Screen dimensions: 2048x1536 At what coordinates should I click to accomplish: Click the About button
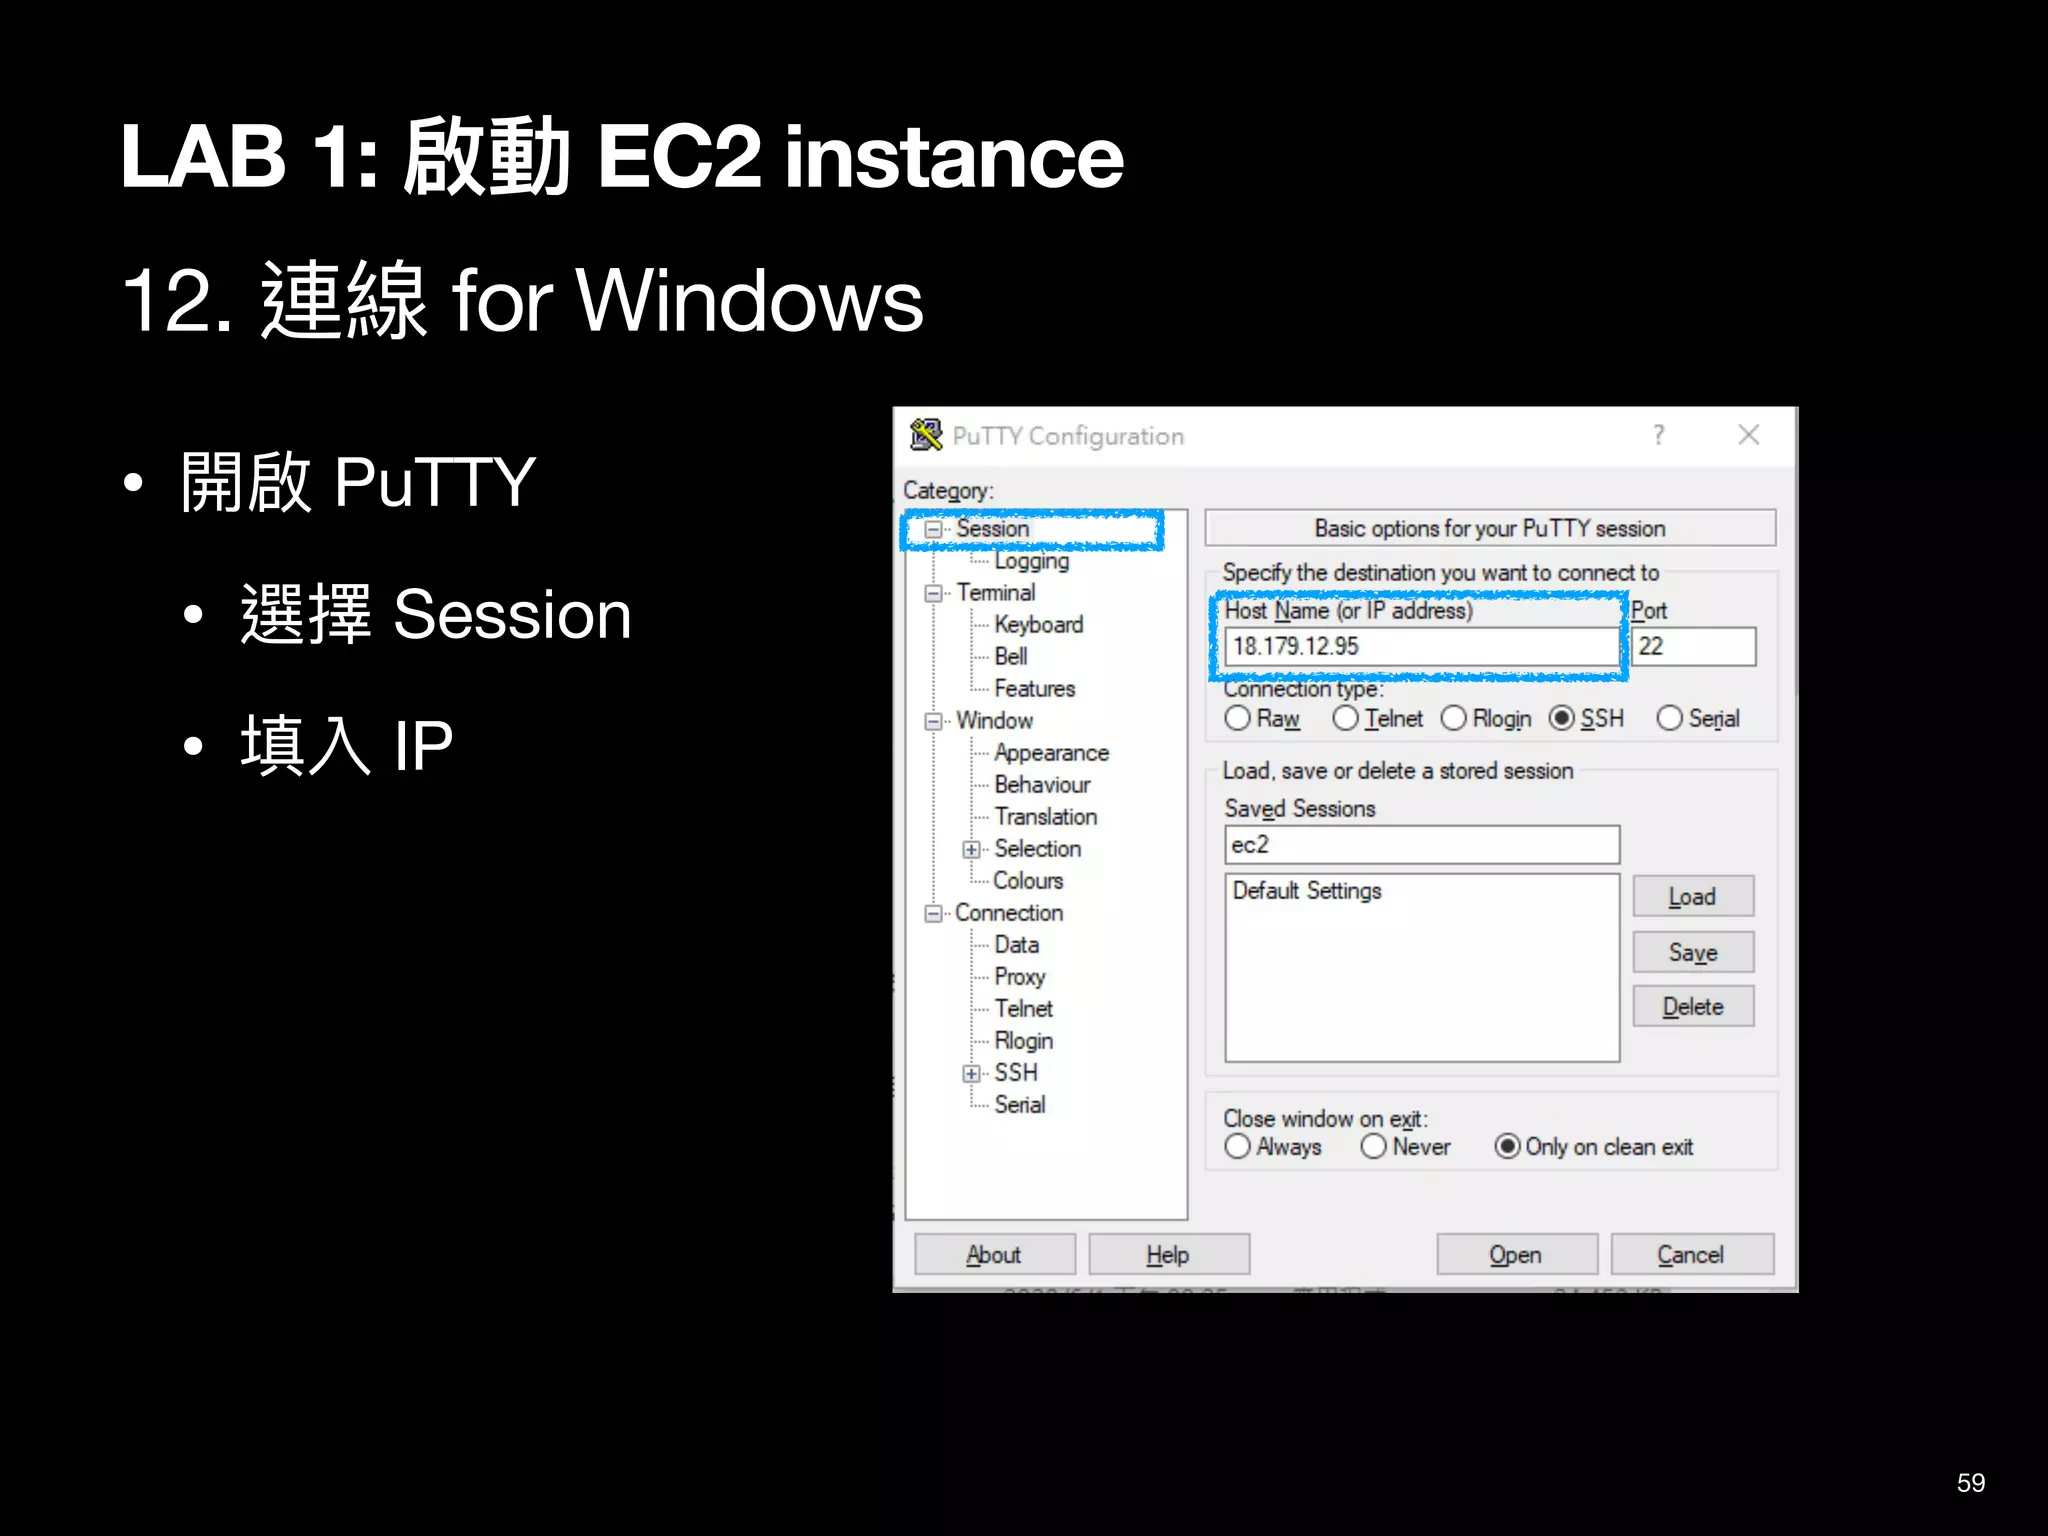tap(994, 1254)
